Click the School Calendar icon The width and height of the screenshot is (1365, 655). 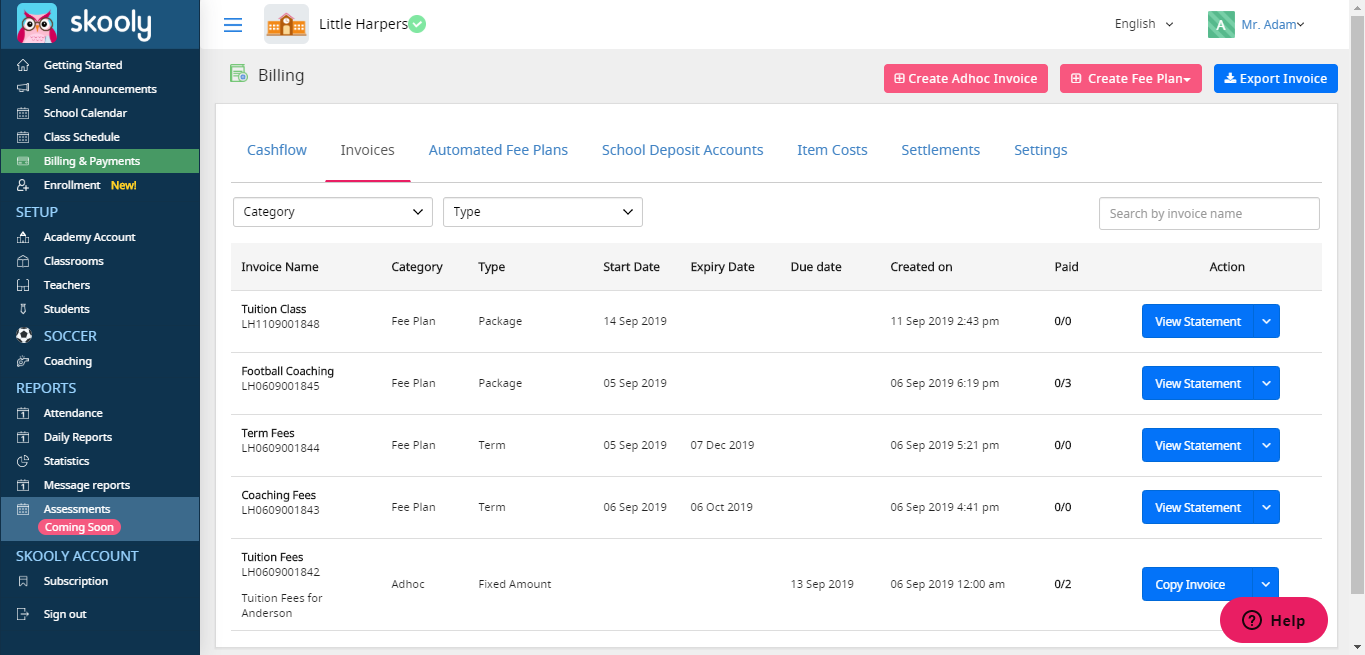pyautogui.click(x=23, y=113)
